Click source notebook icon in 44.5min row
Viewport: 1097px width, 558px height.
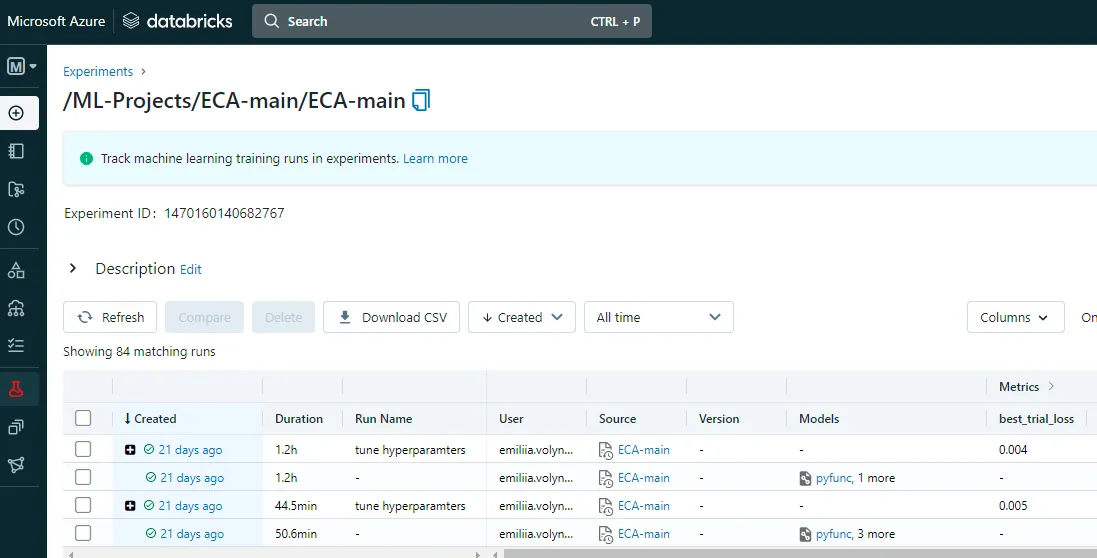605,506
